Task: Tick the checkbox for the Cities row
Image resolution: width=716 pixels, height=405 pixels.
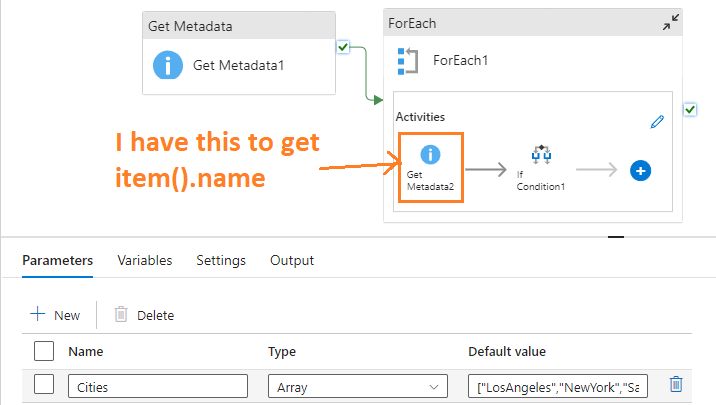Action: pyautogui.click(x=44, y=385)
